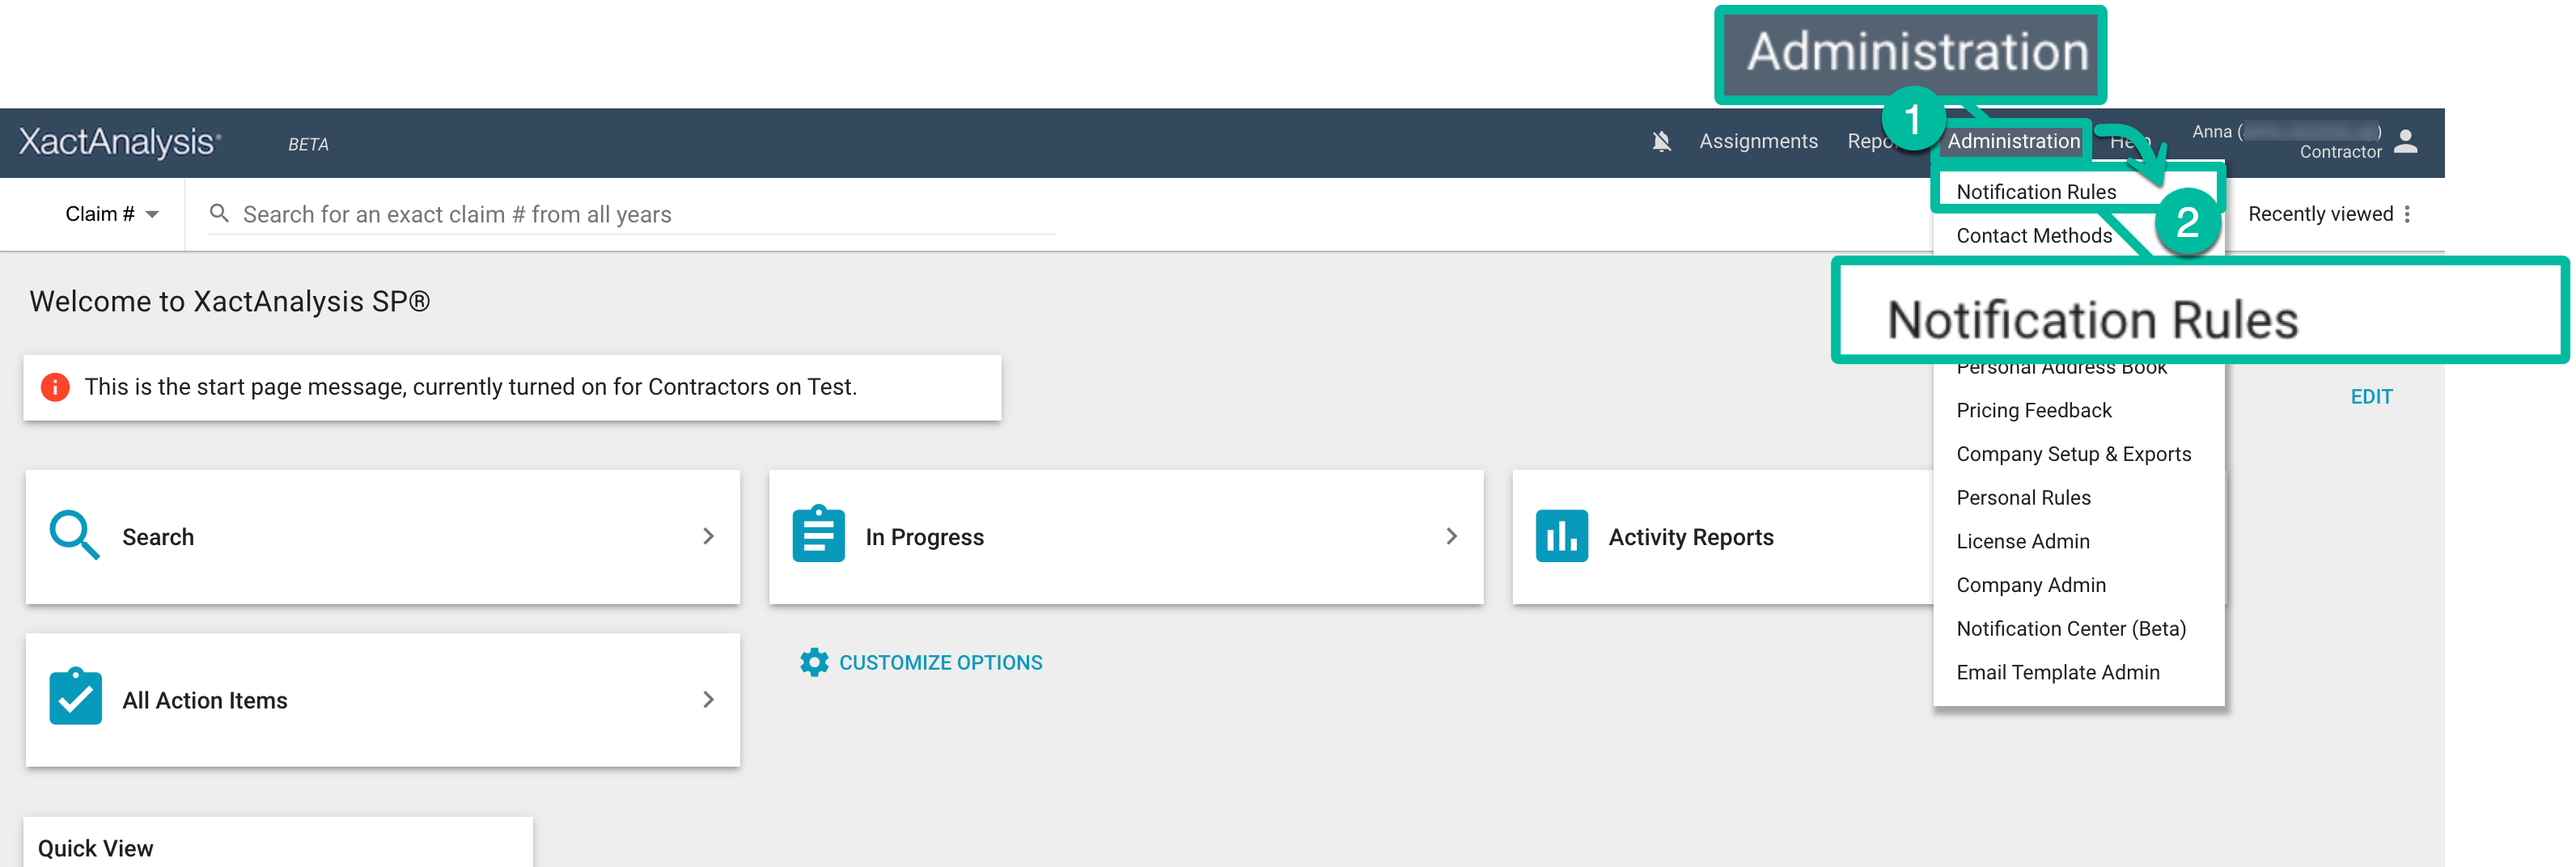Screen dimensions: 2576x867
Task: Click the XactAnalysis logo
Action: point(120,142)
